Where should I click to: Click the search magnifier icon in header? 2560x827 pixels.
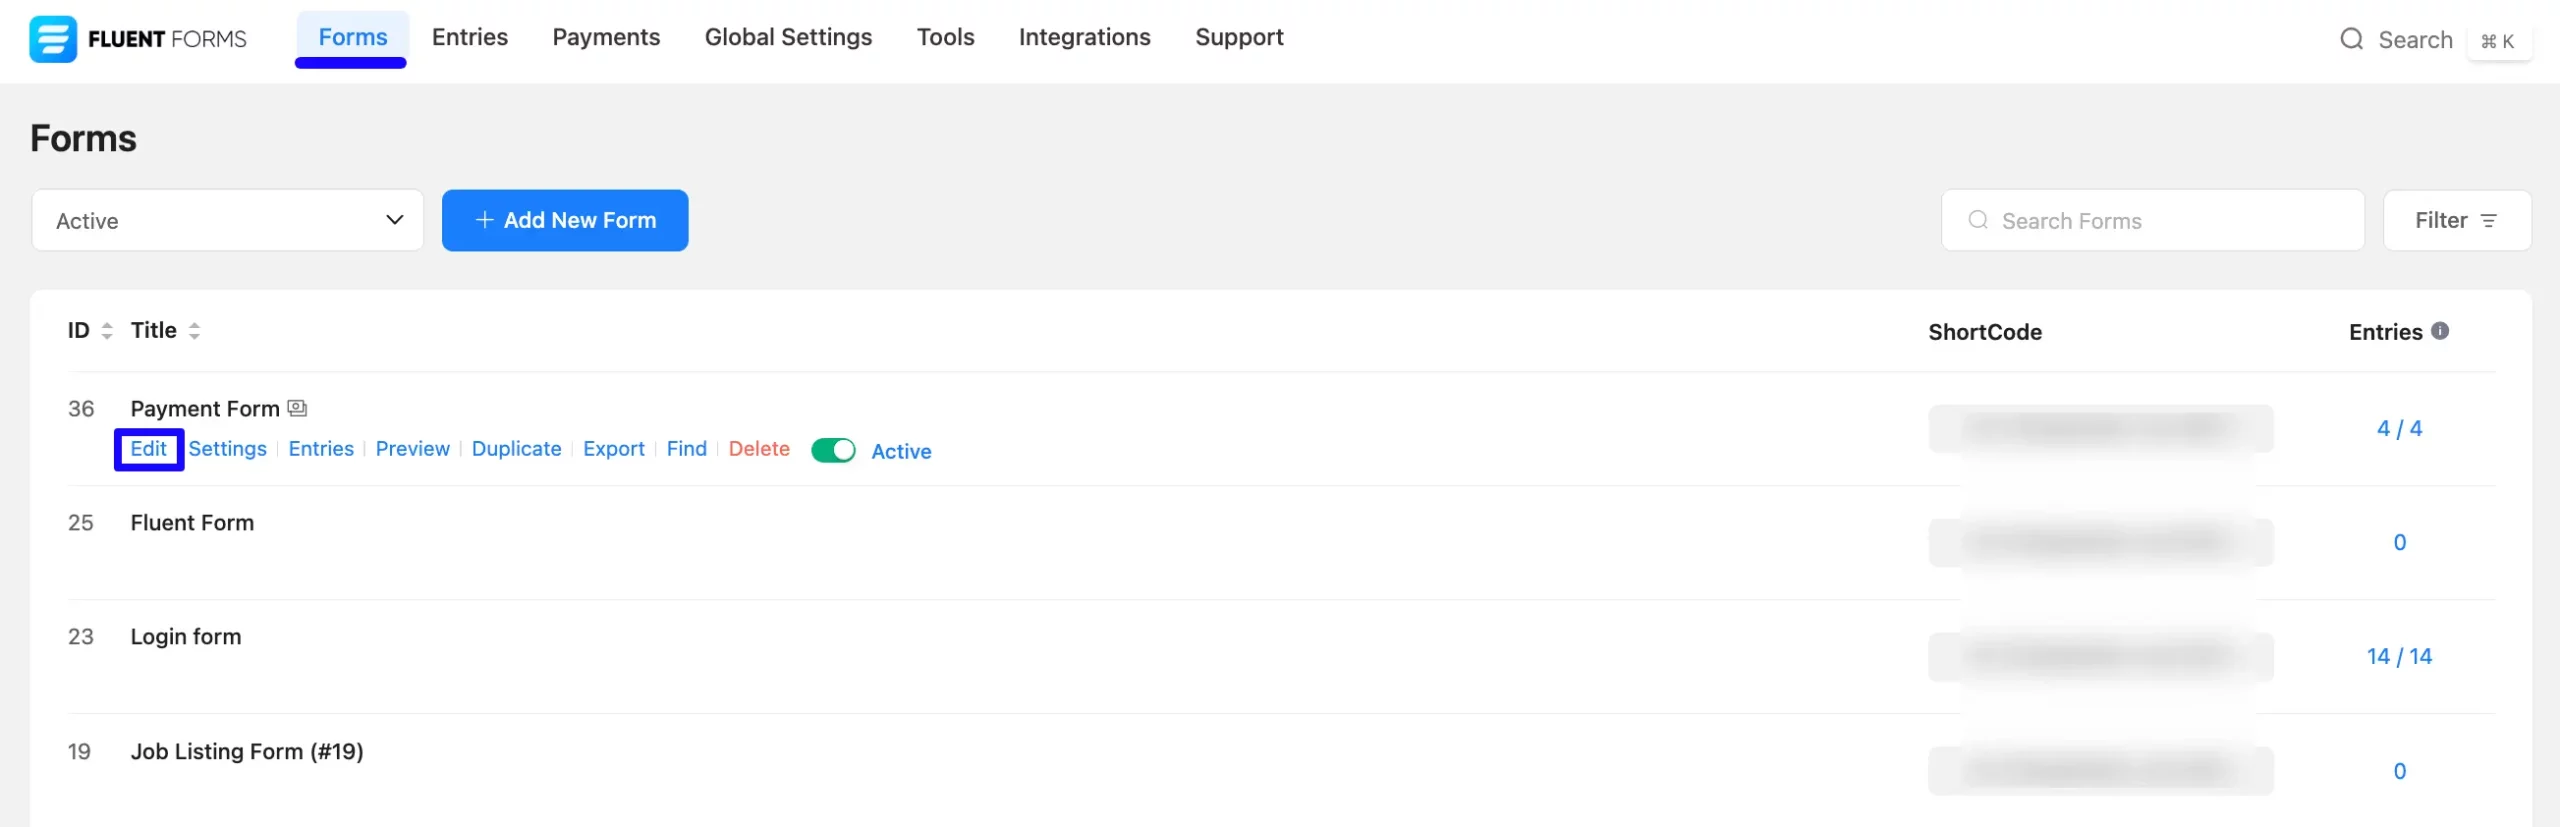(x=2351, y=39)
